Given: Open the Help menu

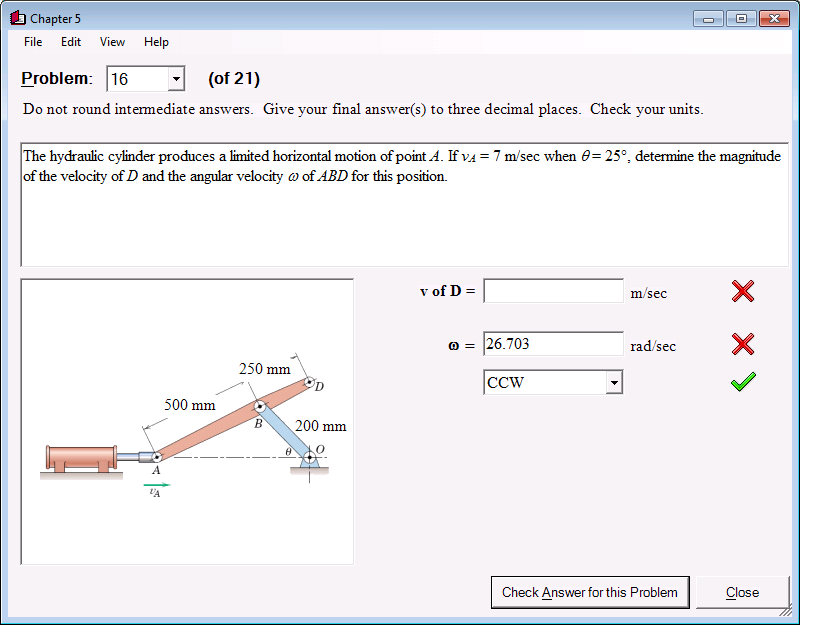Looking at the screenshot, I should [x=156, y=42].
